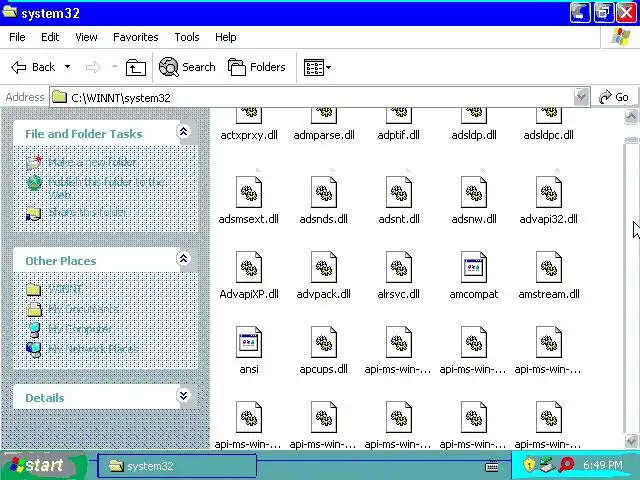Open the Search pane
This screenshot has height=480, width=640.
point(187,67)
